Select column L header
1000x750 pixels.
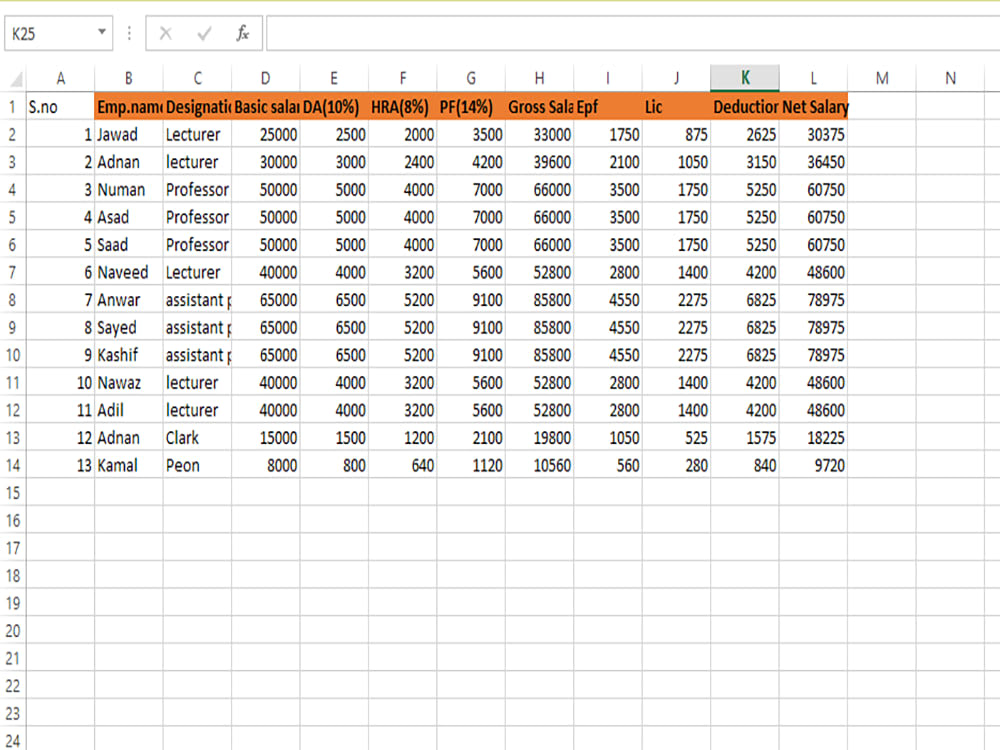pyautogui.click(x=813, y=78)
